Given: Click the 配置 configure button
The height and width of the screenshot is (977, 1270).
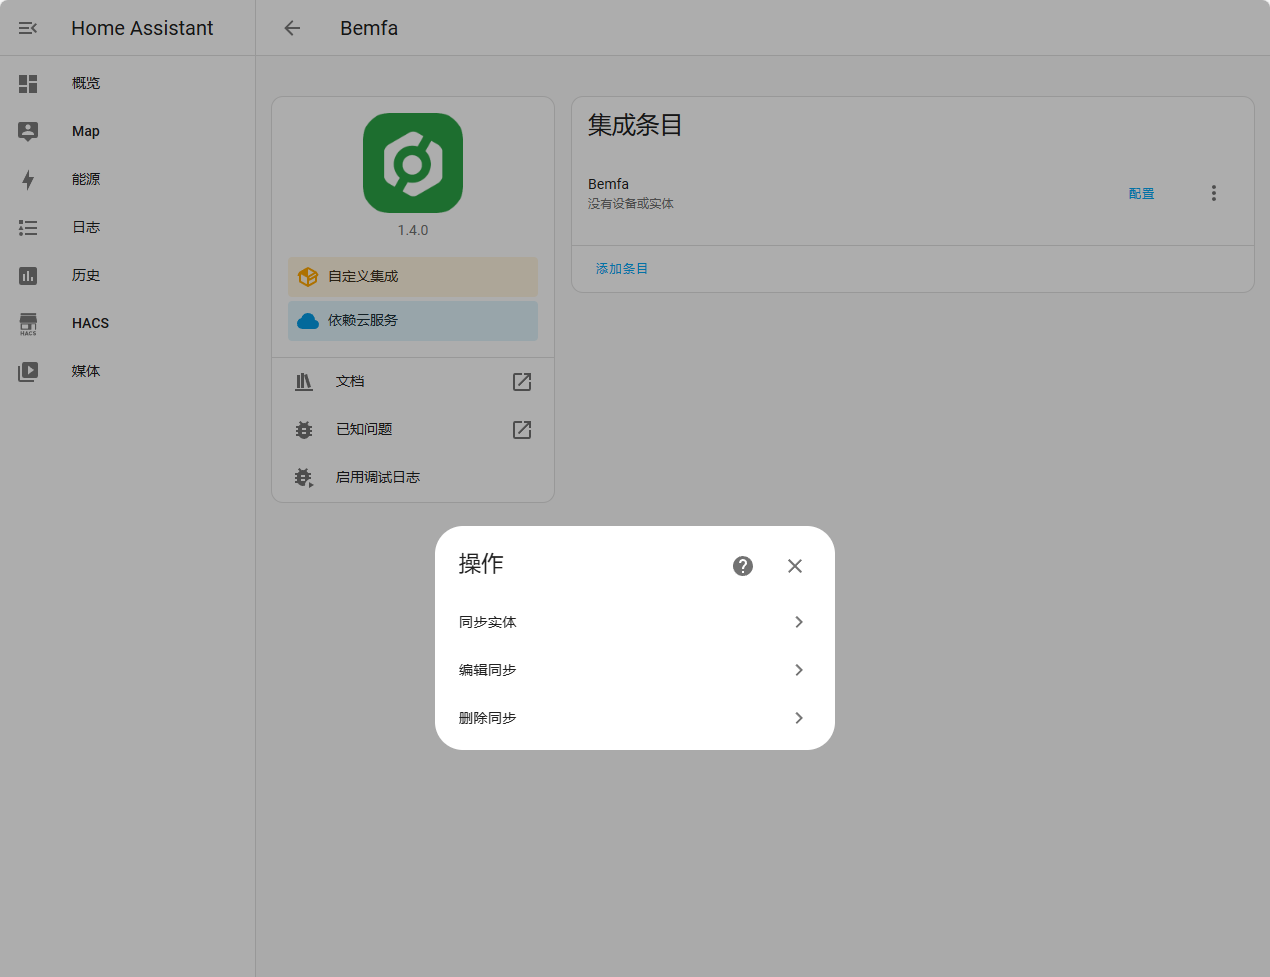Looking at the screenshot, I should tap(1142, 194).
